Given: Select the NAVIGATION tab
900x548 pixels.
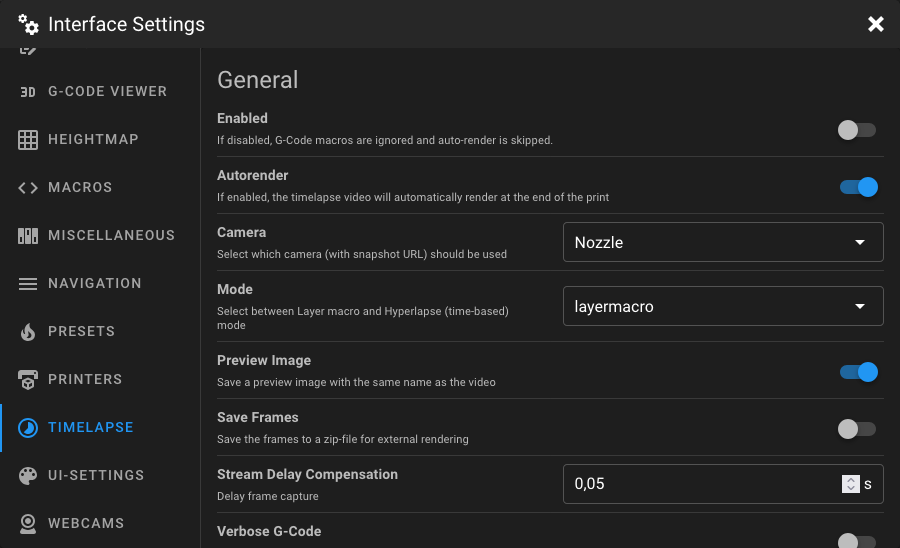Looking at the screenshot, I should pos(100,283).
